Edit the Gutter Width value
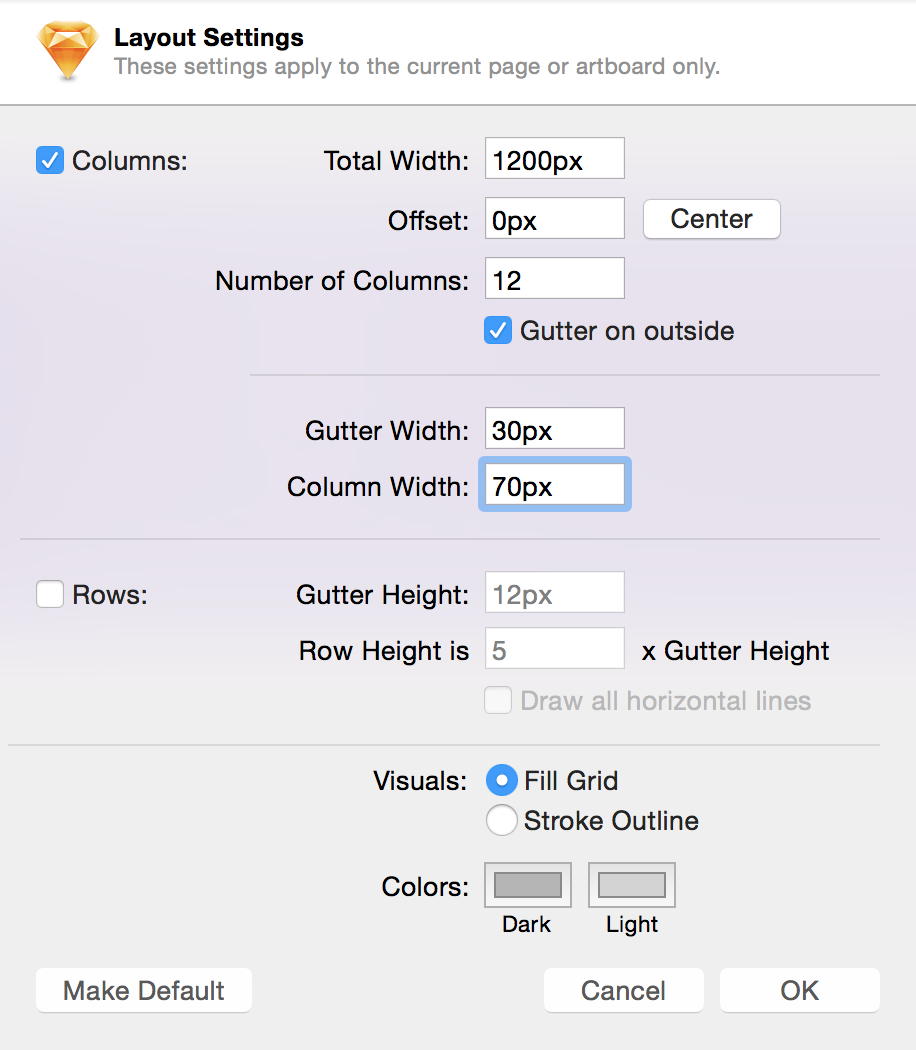Screen dimensions: 916x1050 coord(554,428)
